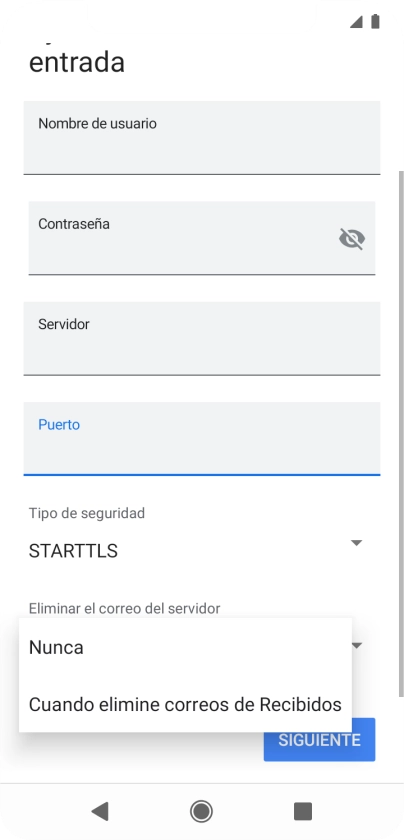Tap the recent apps square icon

[x=303, y=811]
